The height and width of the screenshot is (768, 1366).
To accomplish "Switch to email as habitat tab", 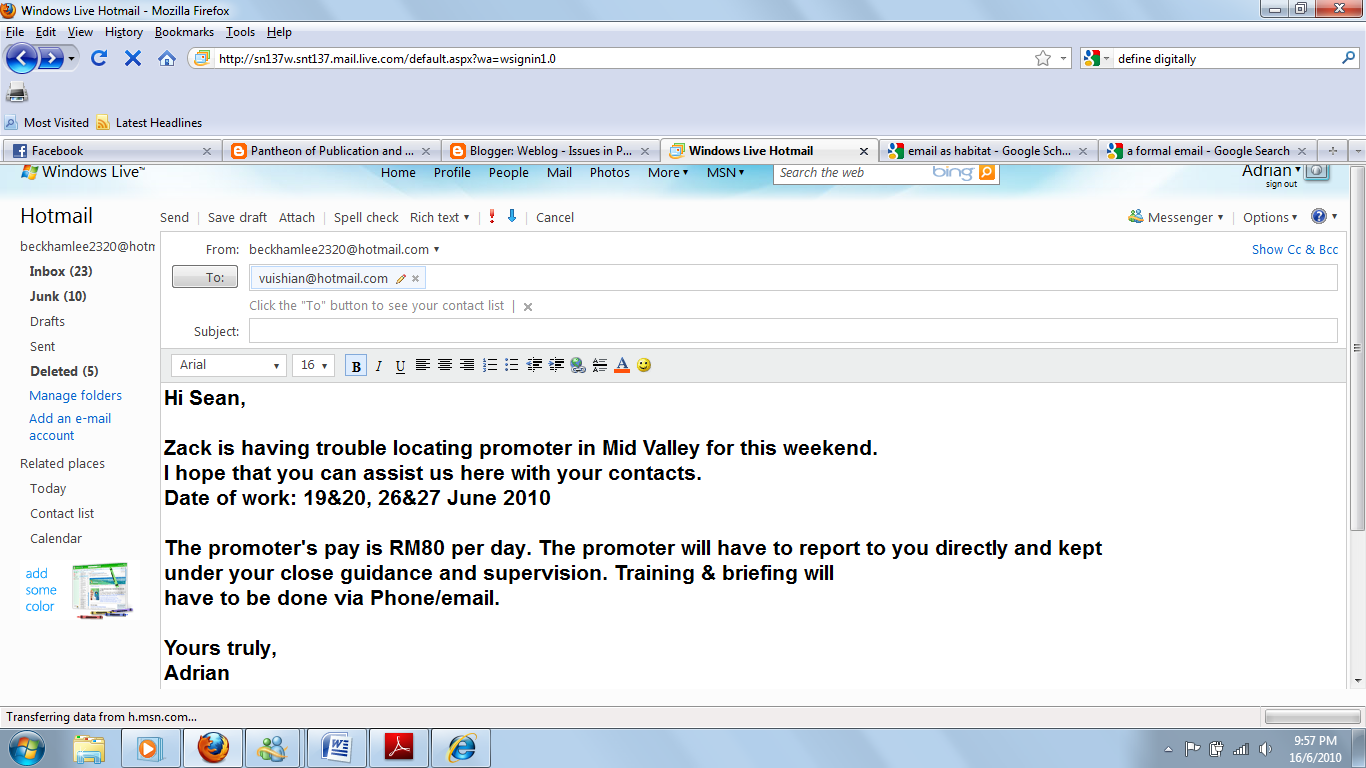I will (988, 151).
